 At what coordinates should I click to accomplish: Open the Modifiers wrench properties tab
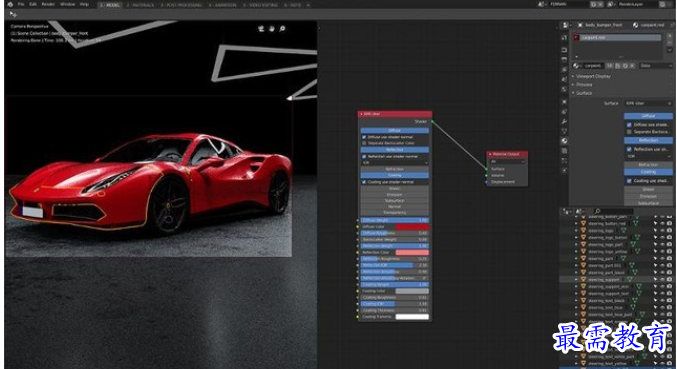tap(564, 121)
